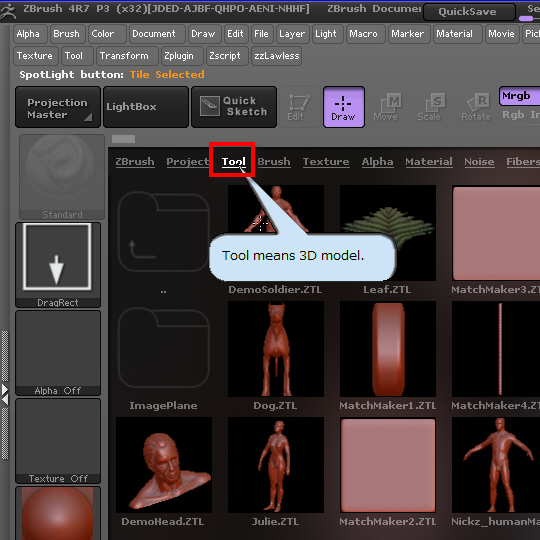The width and height of the screenshot is (540, 540).
Task: Open the DragRect stroke selector
Action: (58, 264)
